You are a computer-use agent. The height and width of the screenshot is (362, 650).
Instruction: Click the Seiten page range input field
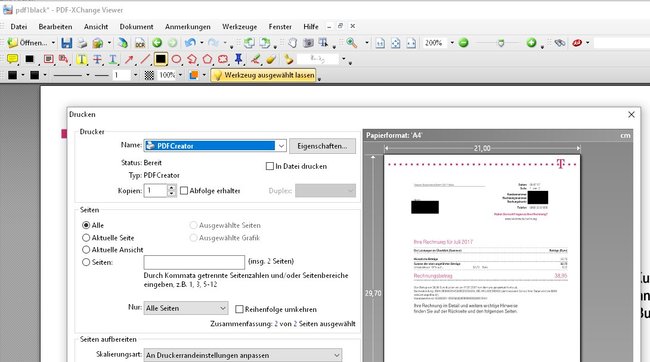[x=194, y=262]
